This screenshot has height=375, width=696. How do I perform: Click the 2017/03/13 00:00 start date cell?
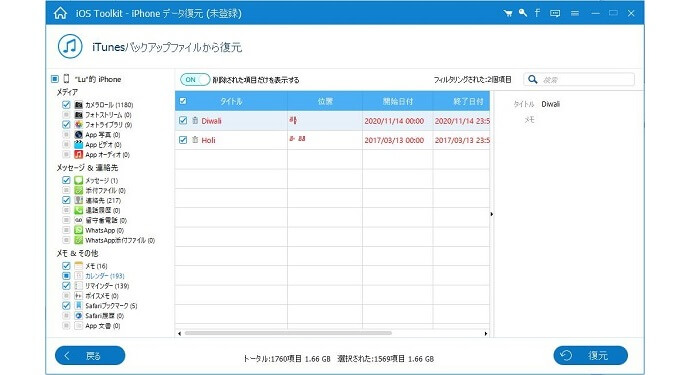[394, 140]
